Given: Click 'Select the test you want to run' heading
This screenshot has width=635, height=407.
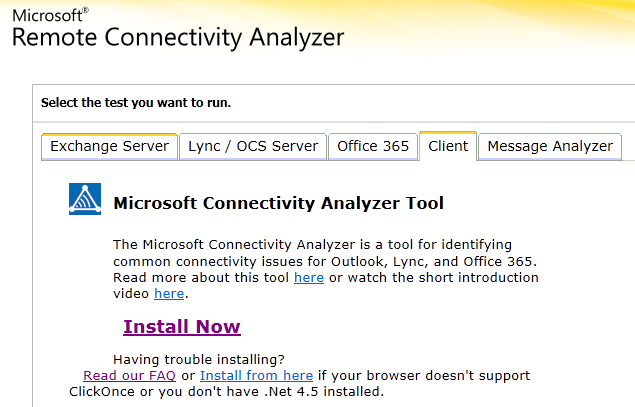Looking at the screenshot, I should coord(136,103).
